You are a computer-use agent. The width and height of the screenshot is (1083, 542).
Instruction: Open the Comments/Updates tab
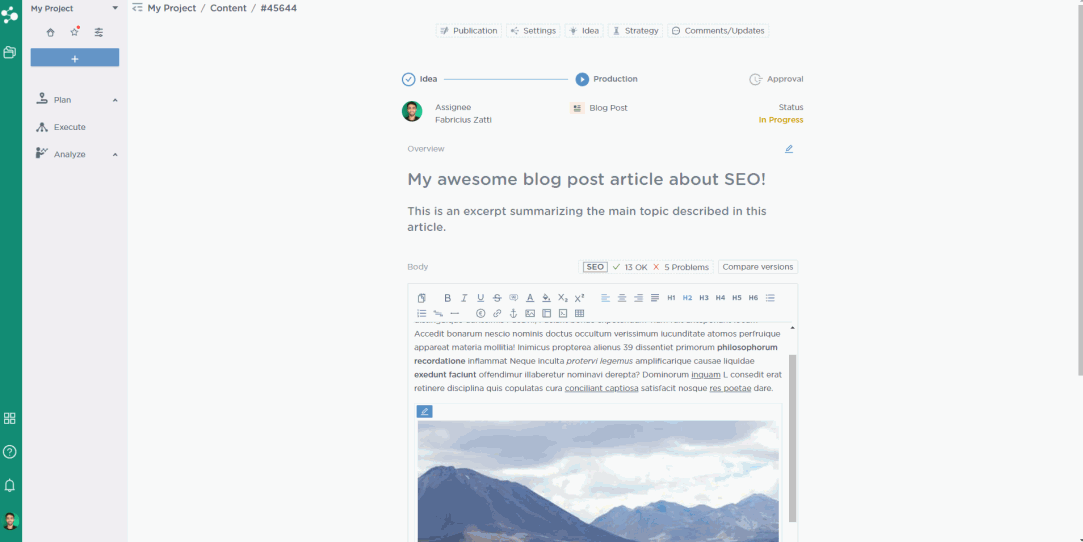718,31
